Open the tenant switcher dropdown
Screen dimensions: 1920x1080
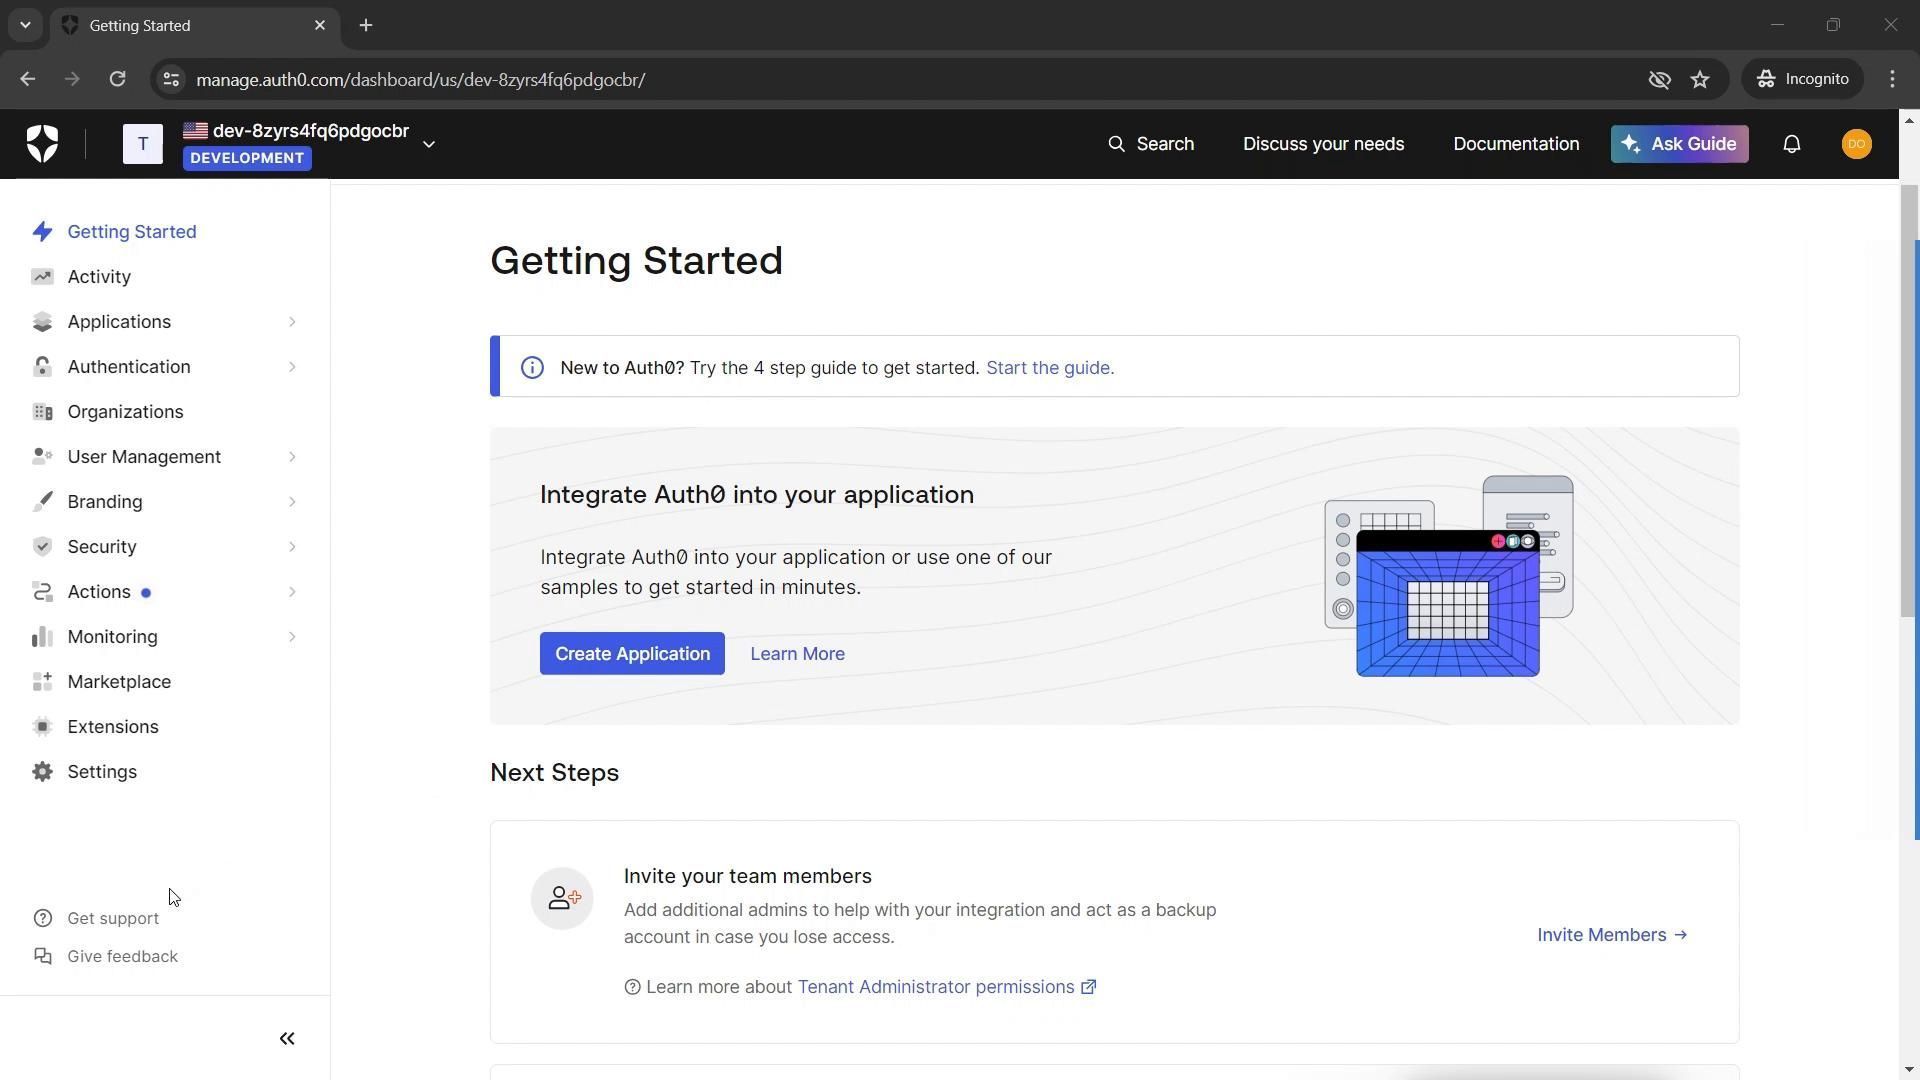tap(429, 144)
